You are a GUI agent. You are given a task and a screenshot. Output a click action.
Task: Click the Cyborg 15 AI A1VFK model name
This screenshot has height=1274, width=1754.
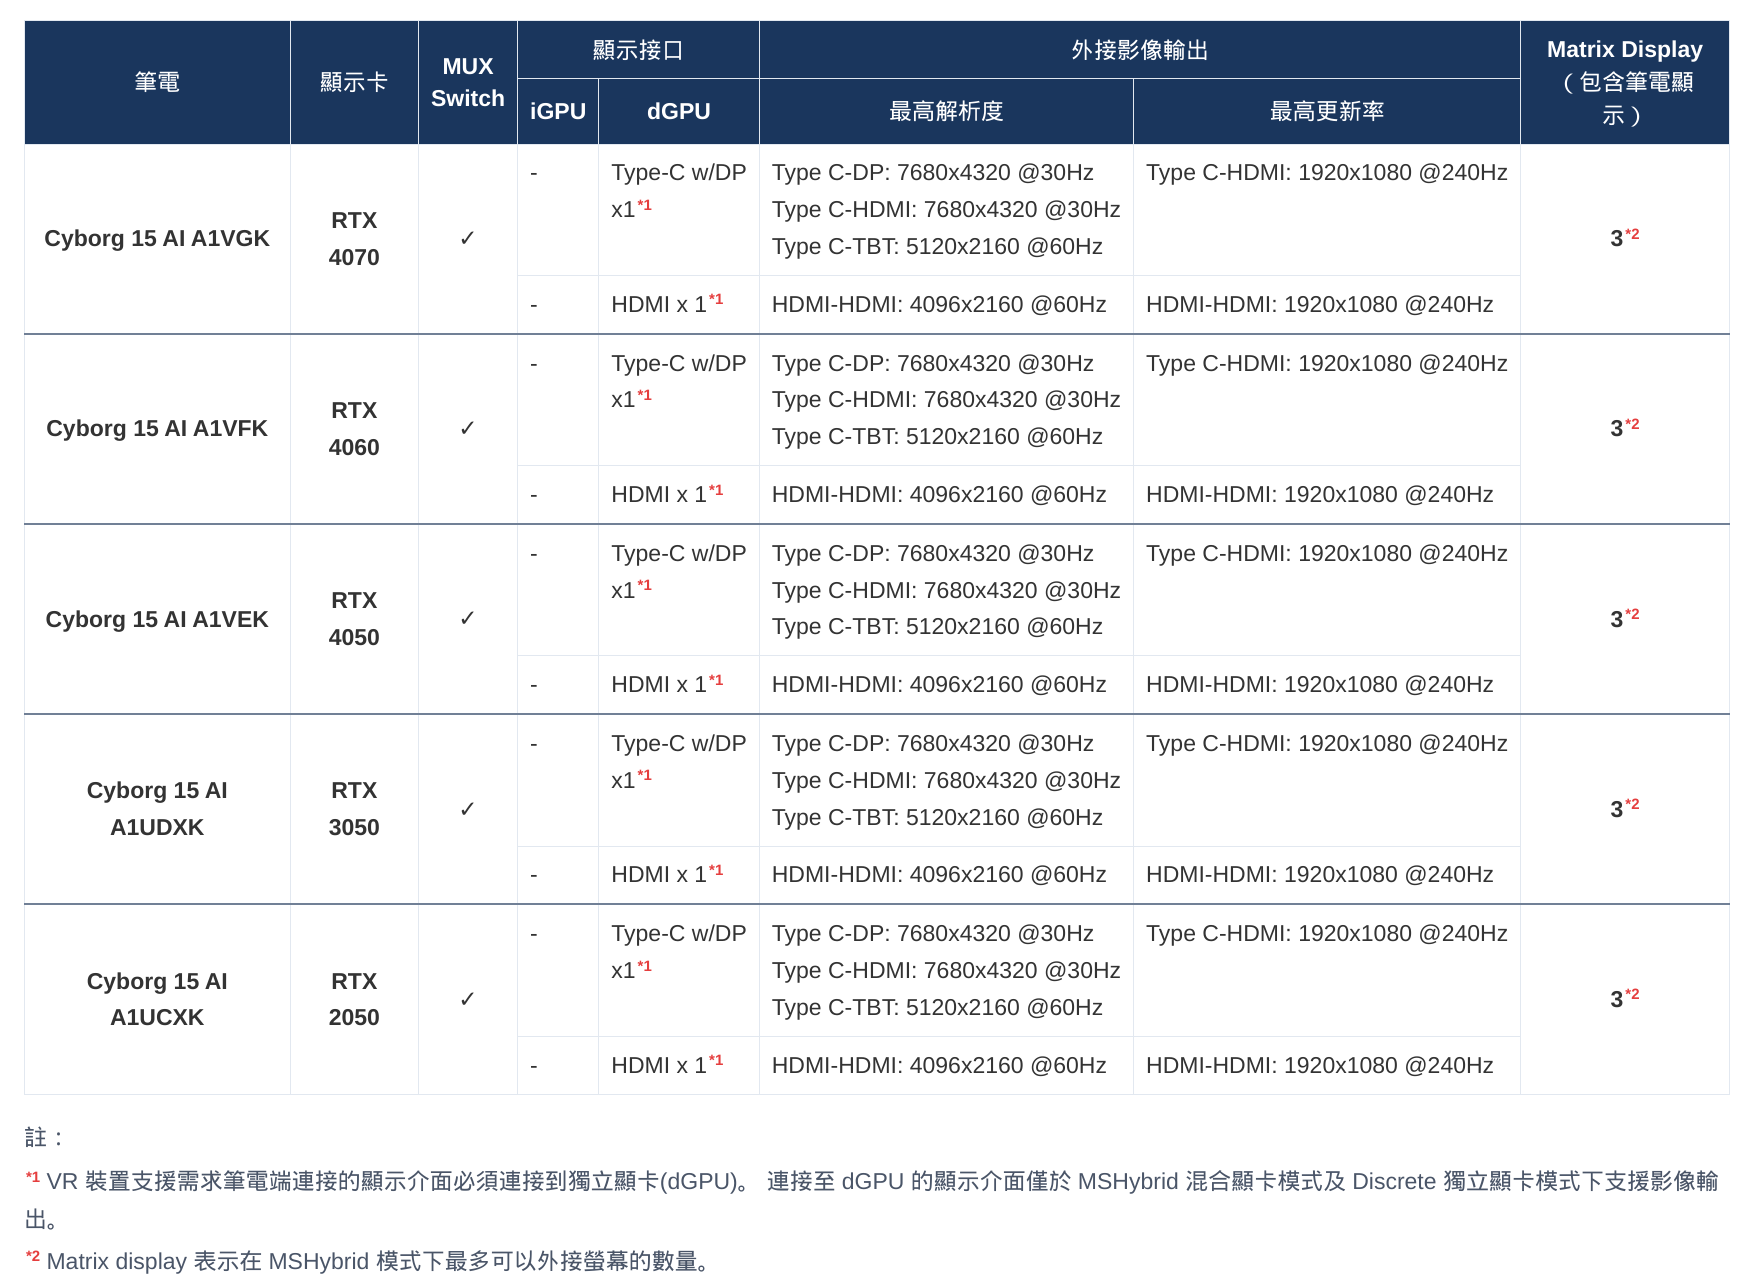coord(157,428)
